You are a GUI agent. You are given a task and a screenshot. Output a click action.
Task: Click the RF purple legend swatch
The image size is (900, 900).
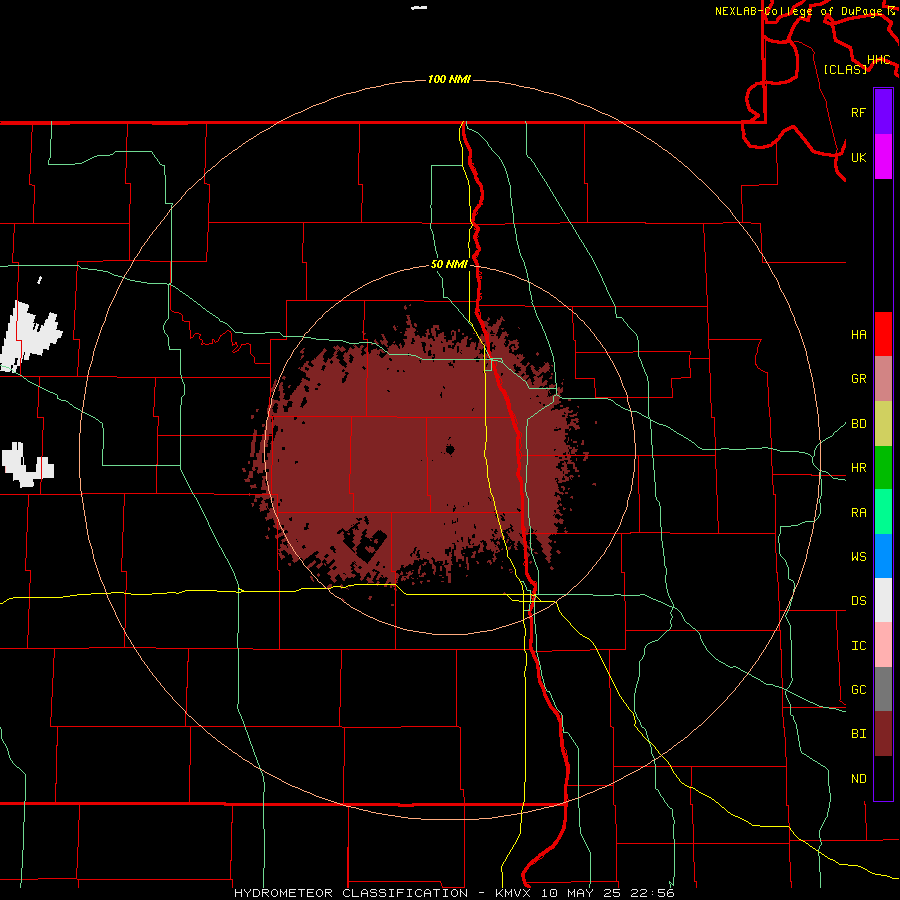(883, 112)
